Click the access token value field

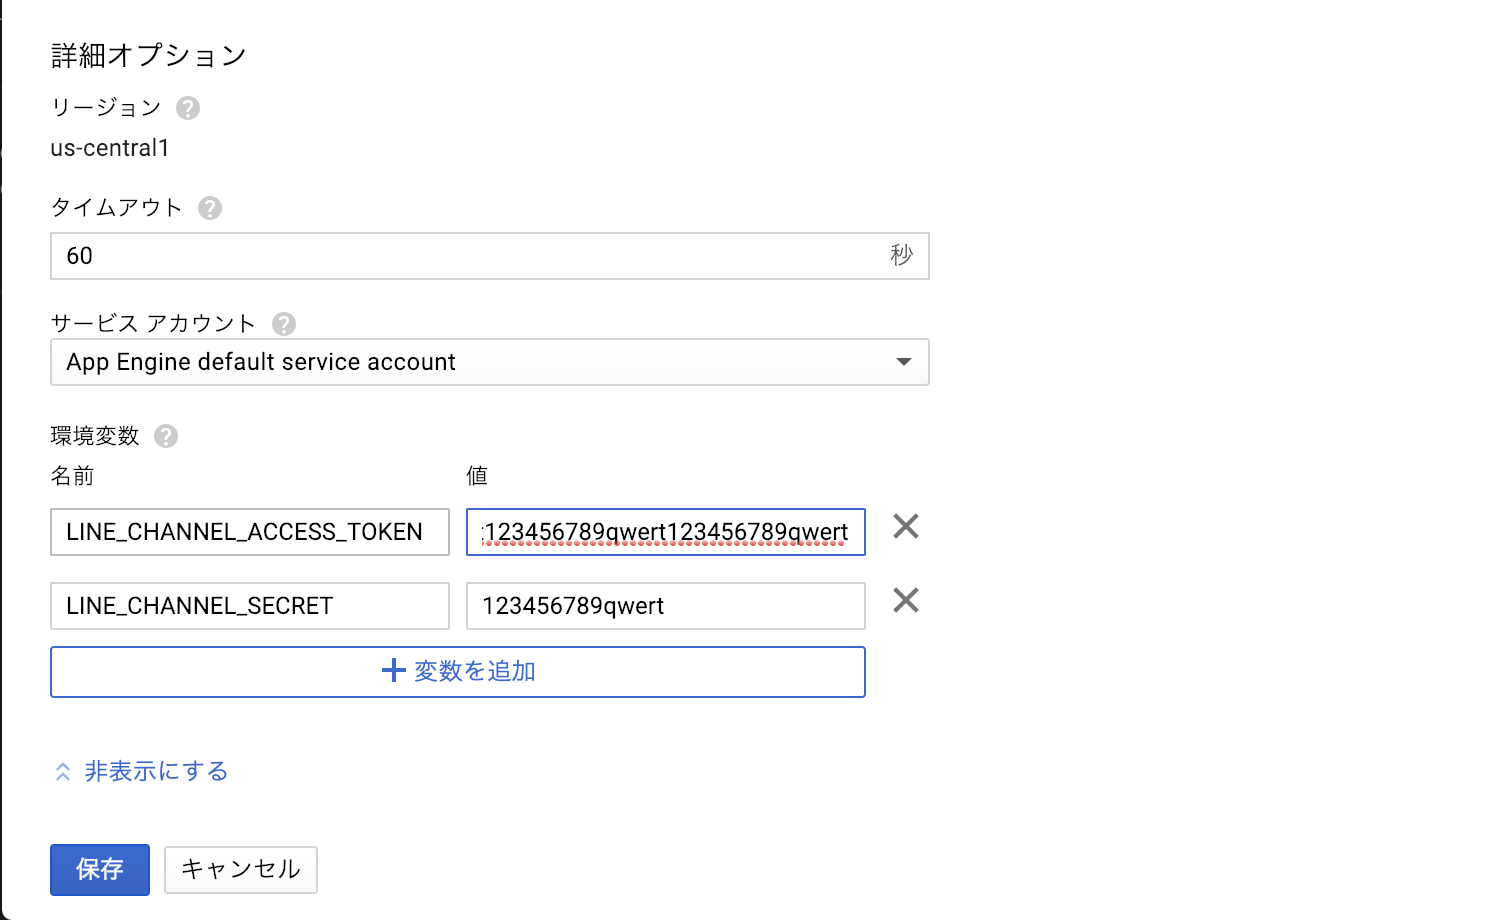pos(666,532)
